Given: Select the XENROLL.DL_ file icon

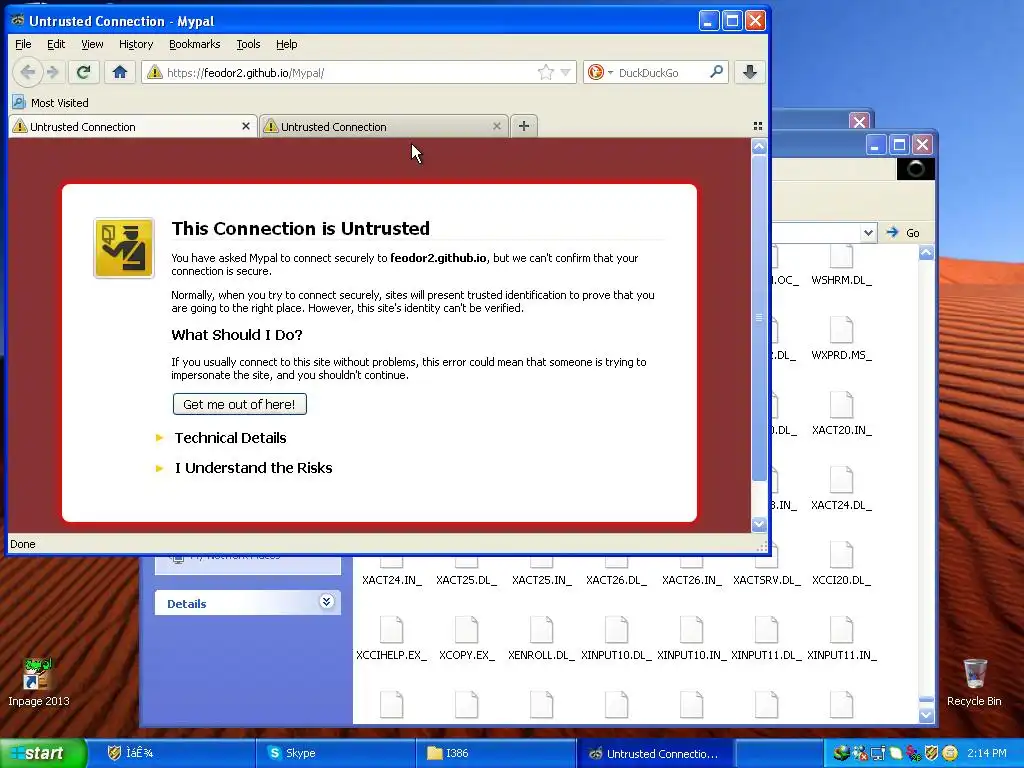Looking at the screenshot, I should pos(541,630).
